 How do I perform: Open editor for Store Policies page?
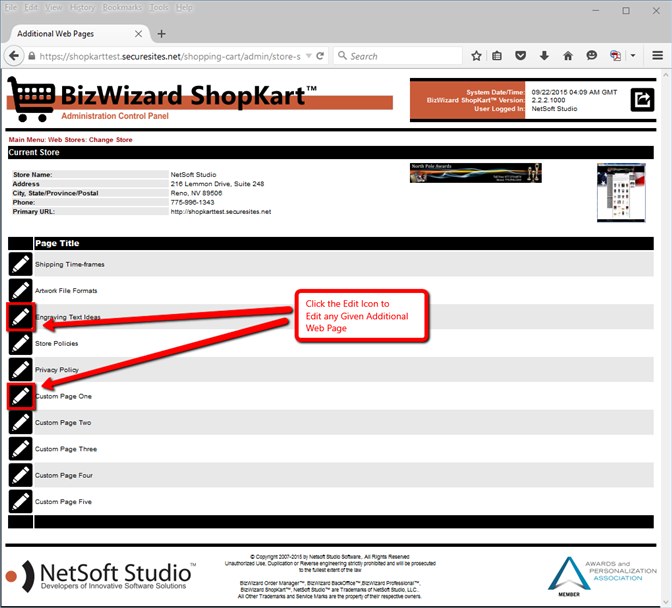click(21, 343)
